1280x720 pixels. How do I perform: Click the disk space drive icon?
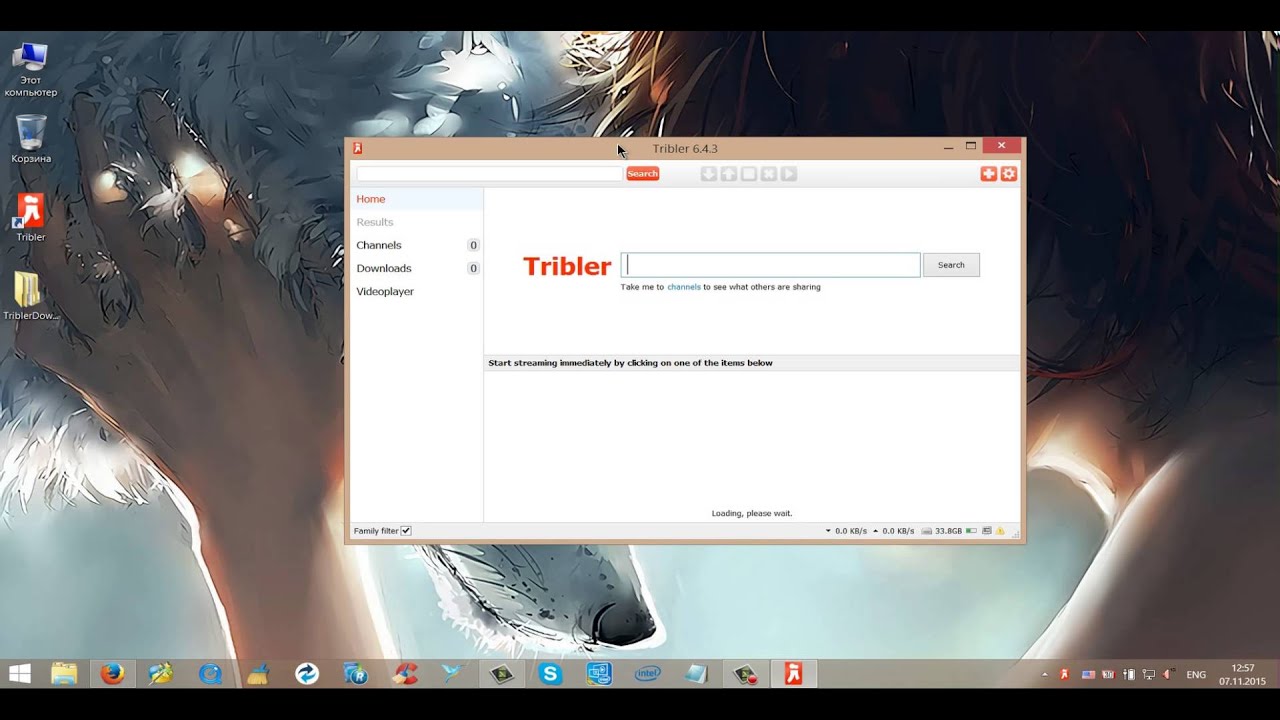click(x=926, y=531)
